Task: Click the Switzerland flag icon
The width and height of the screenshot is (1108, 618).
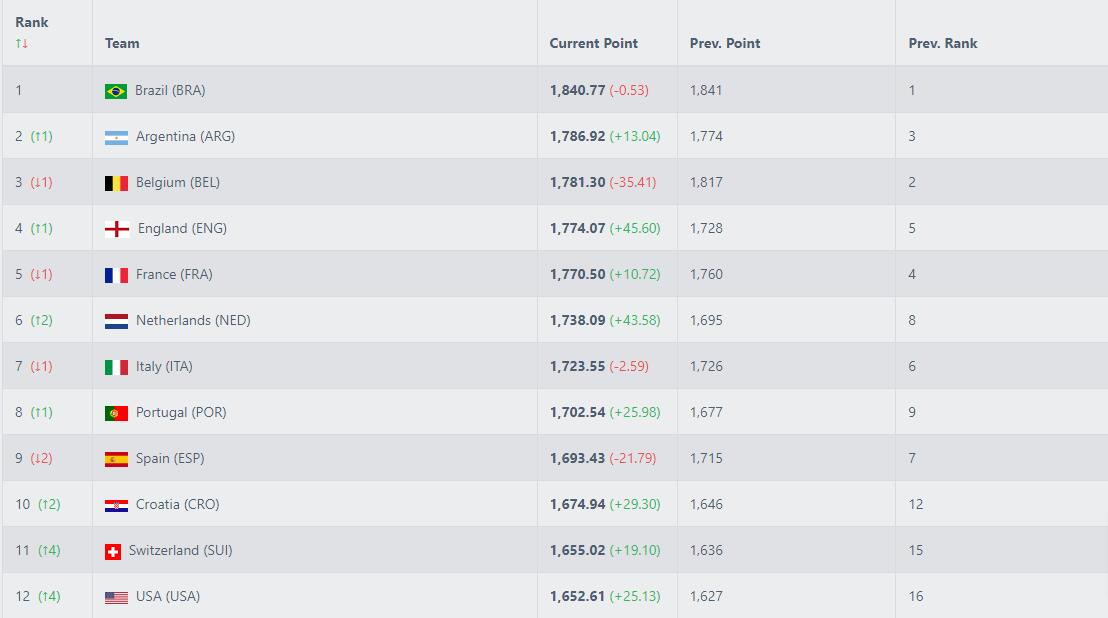Action: [112, 551]
